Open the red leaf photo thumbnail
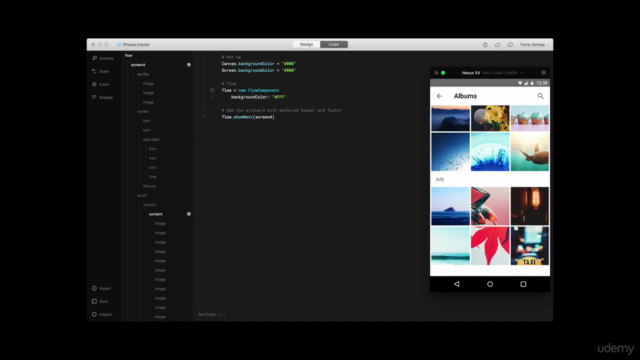The width and height of the screenshot is (640, 360). (x=490, y=246)
